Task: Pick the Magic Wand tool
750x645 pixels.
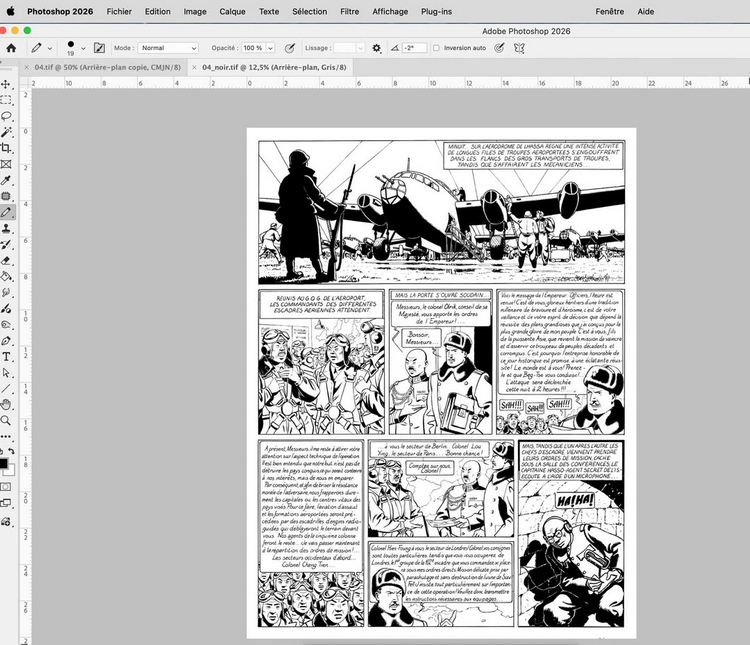Action: (x=6, y=132)
